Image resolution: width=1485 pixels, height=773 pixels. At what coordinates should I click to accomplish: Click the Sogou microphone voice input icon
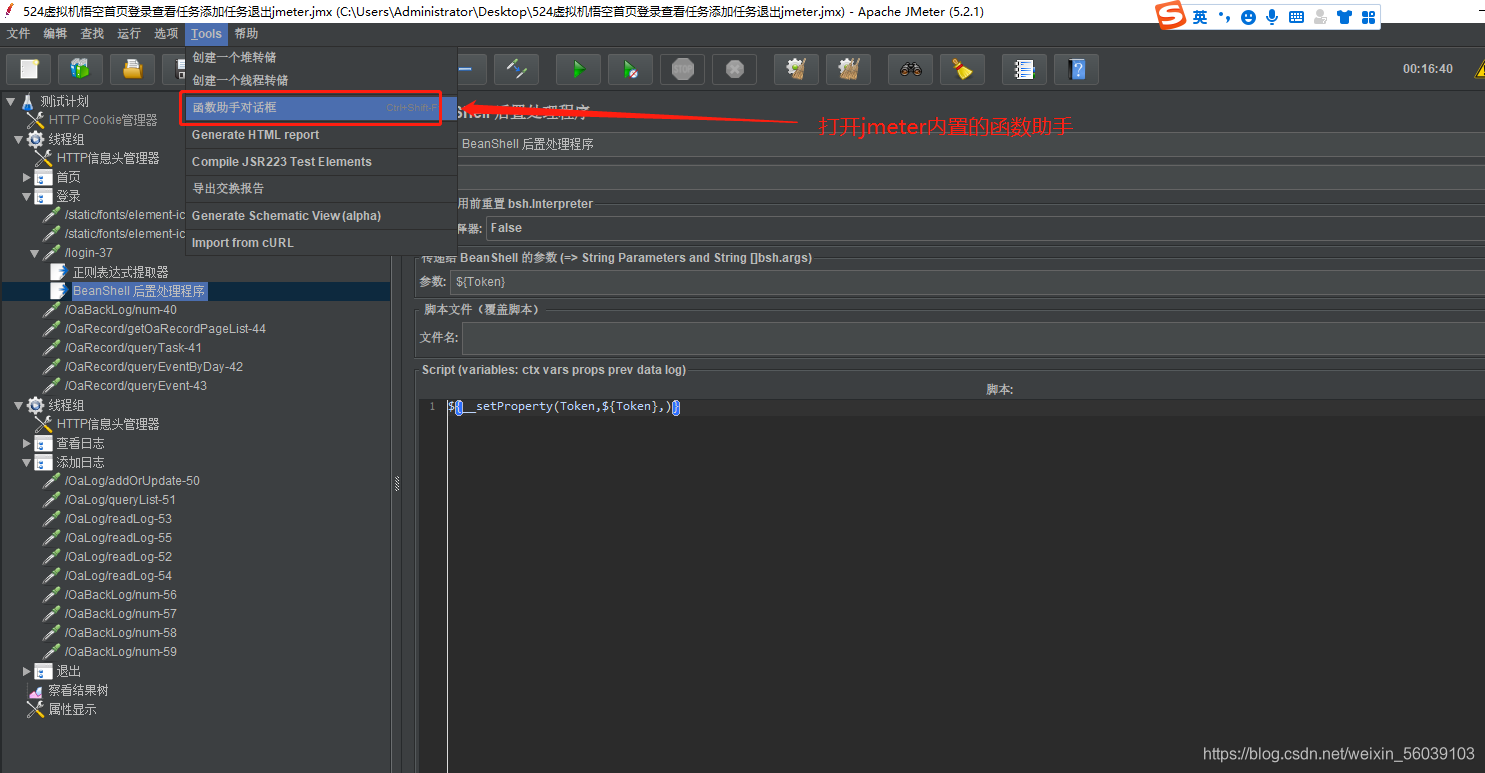click(1272, 17)
